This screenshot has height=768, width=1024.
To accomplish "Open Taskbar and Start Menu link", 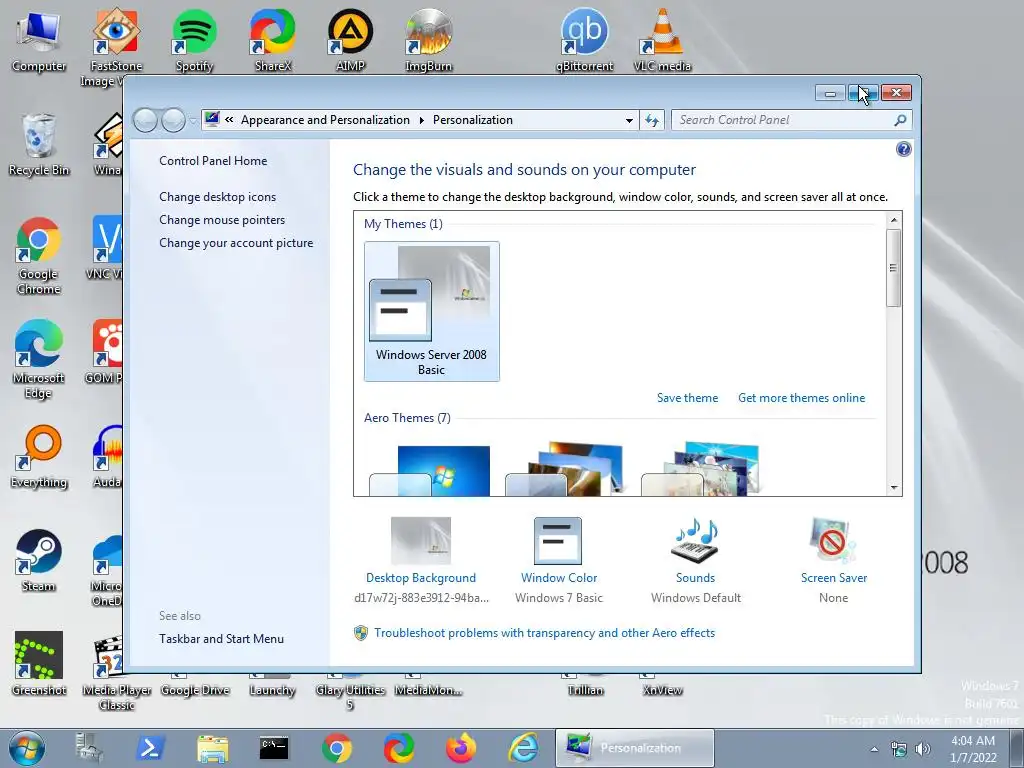I will coord(221,639).
